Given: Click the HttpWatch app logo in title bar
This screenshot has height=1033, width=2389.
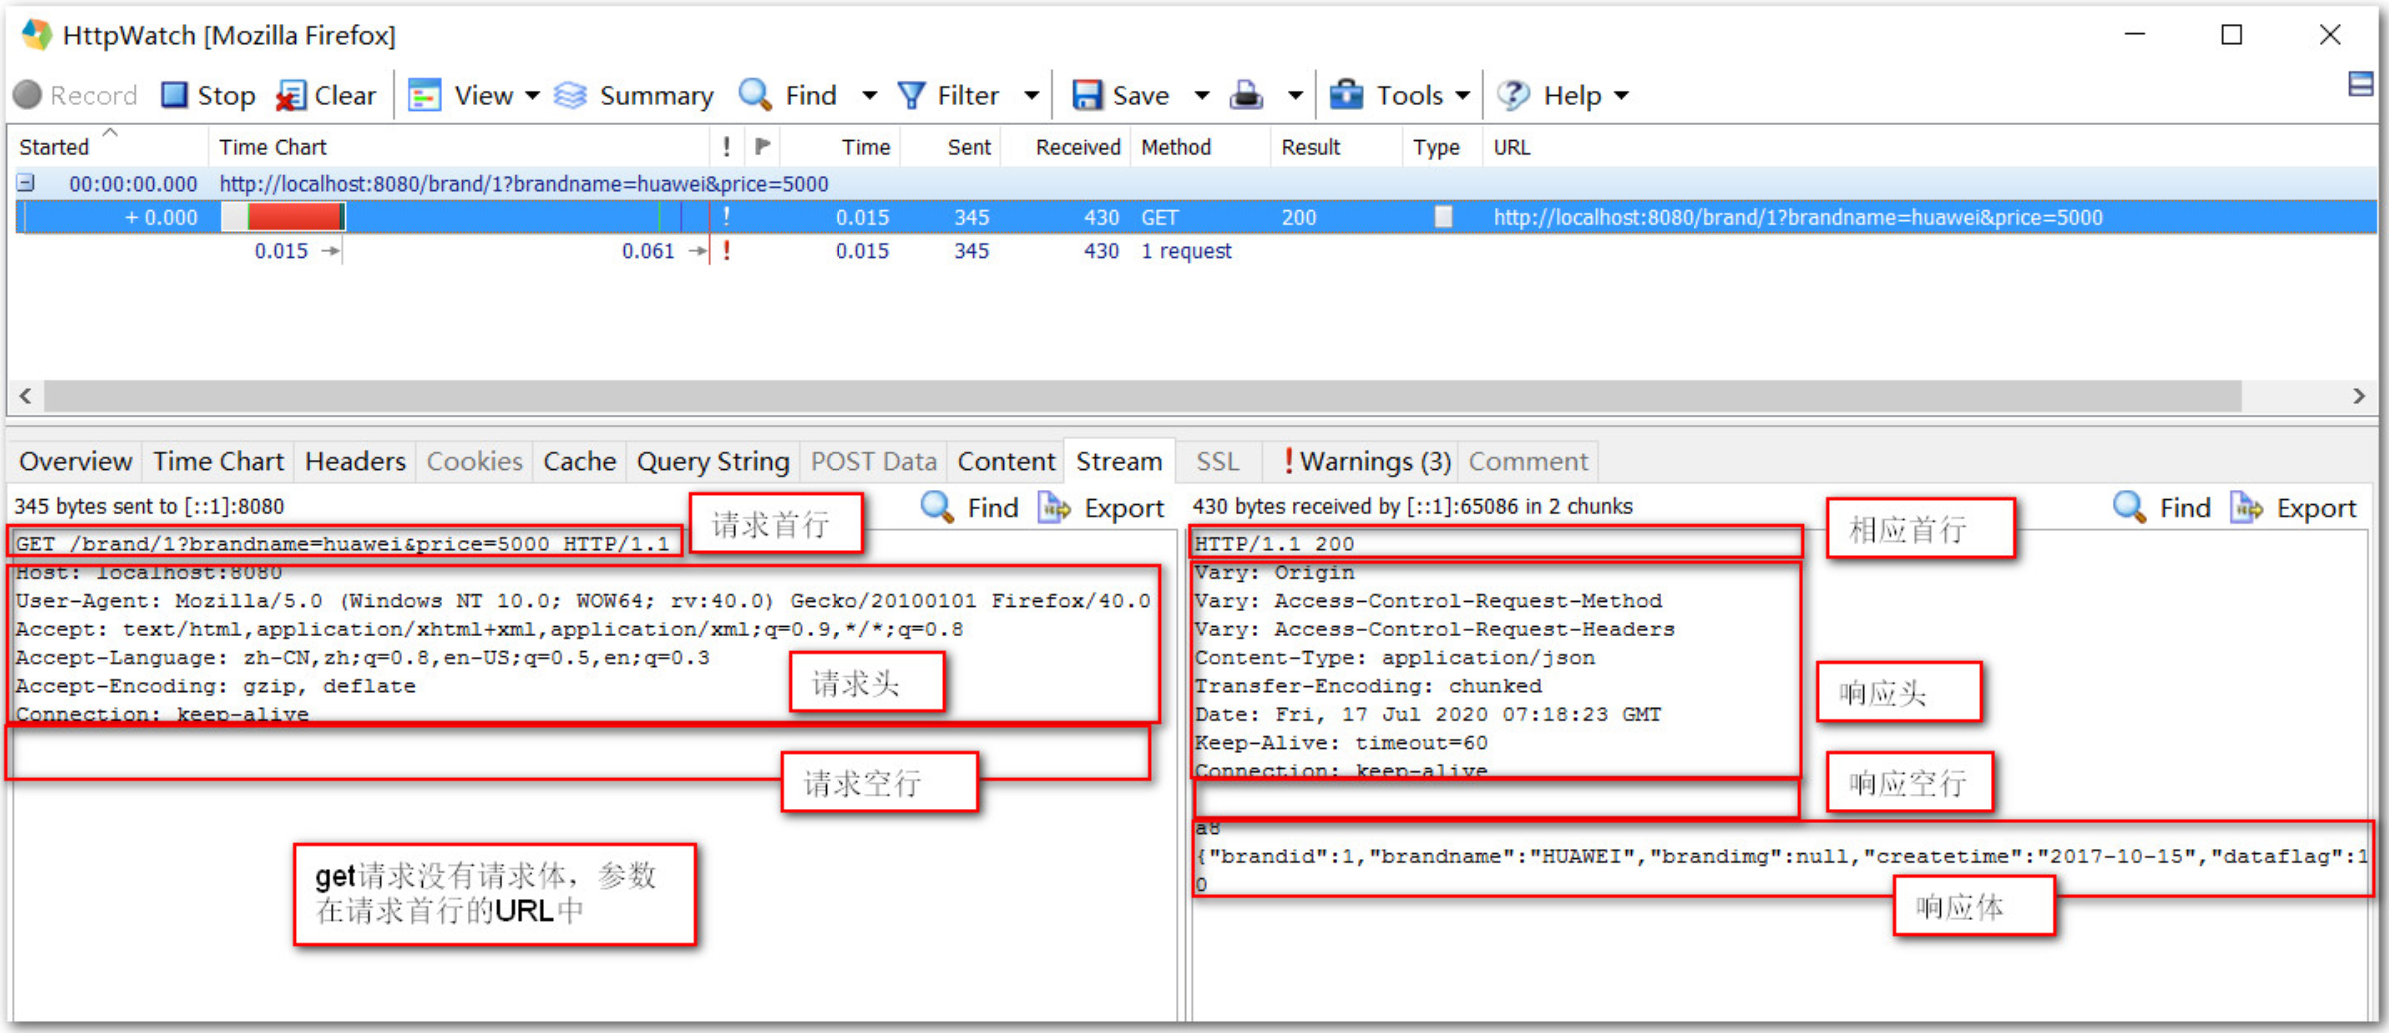Looking at the screenshot, I should pos(37,35).
